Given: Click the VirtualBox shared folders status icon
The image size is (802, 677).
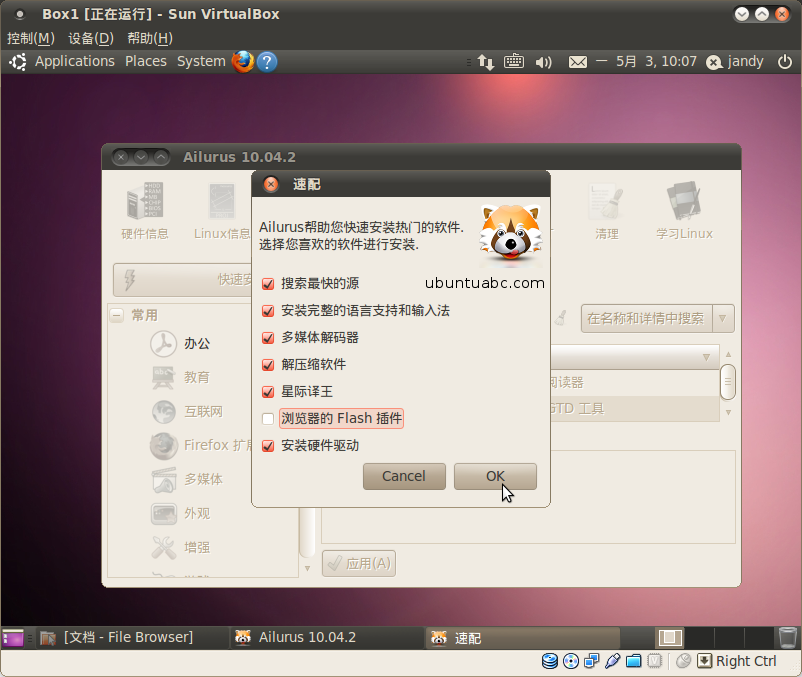Looking at the screenshot, I should [x=633, y=661].
